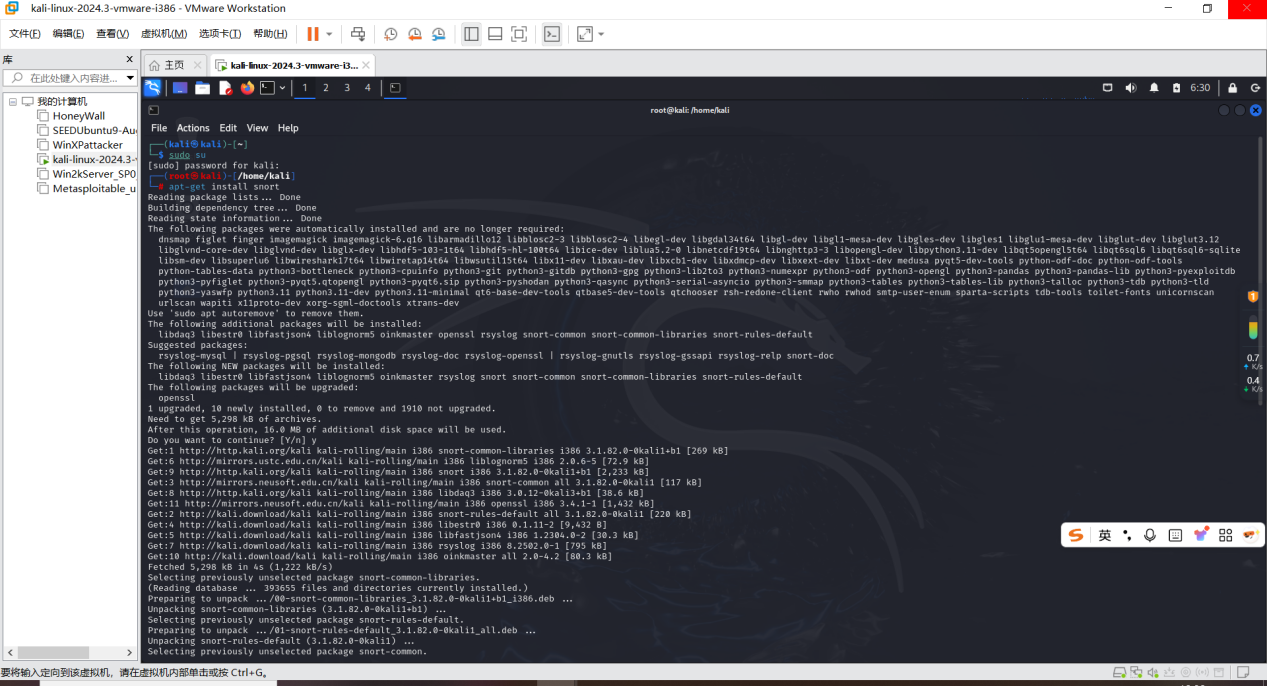The width and height of the screenshot is (1267, 686).
Task: Open the terminal Edit menu
Action: click(228, 128)
